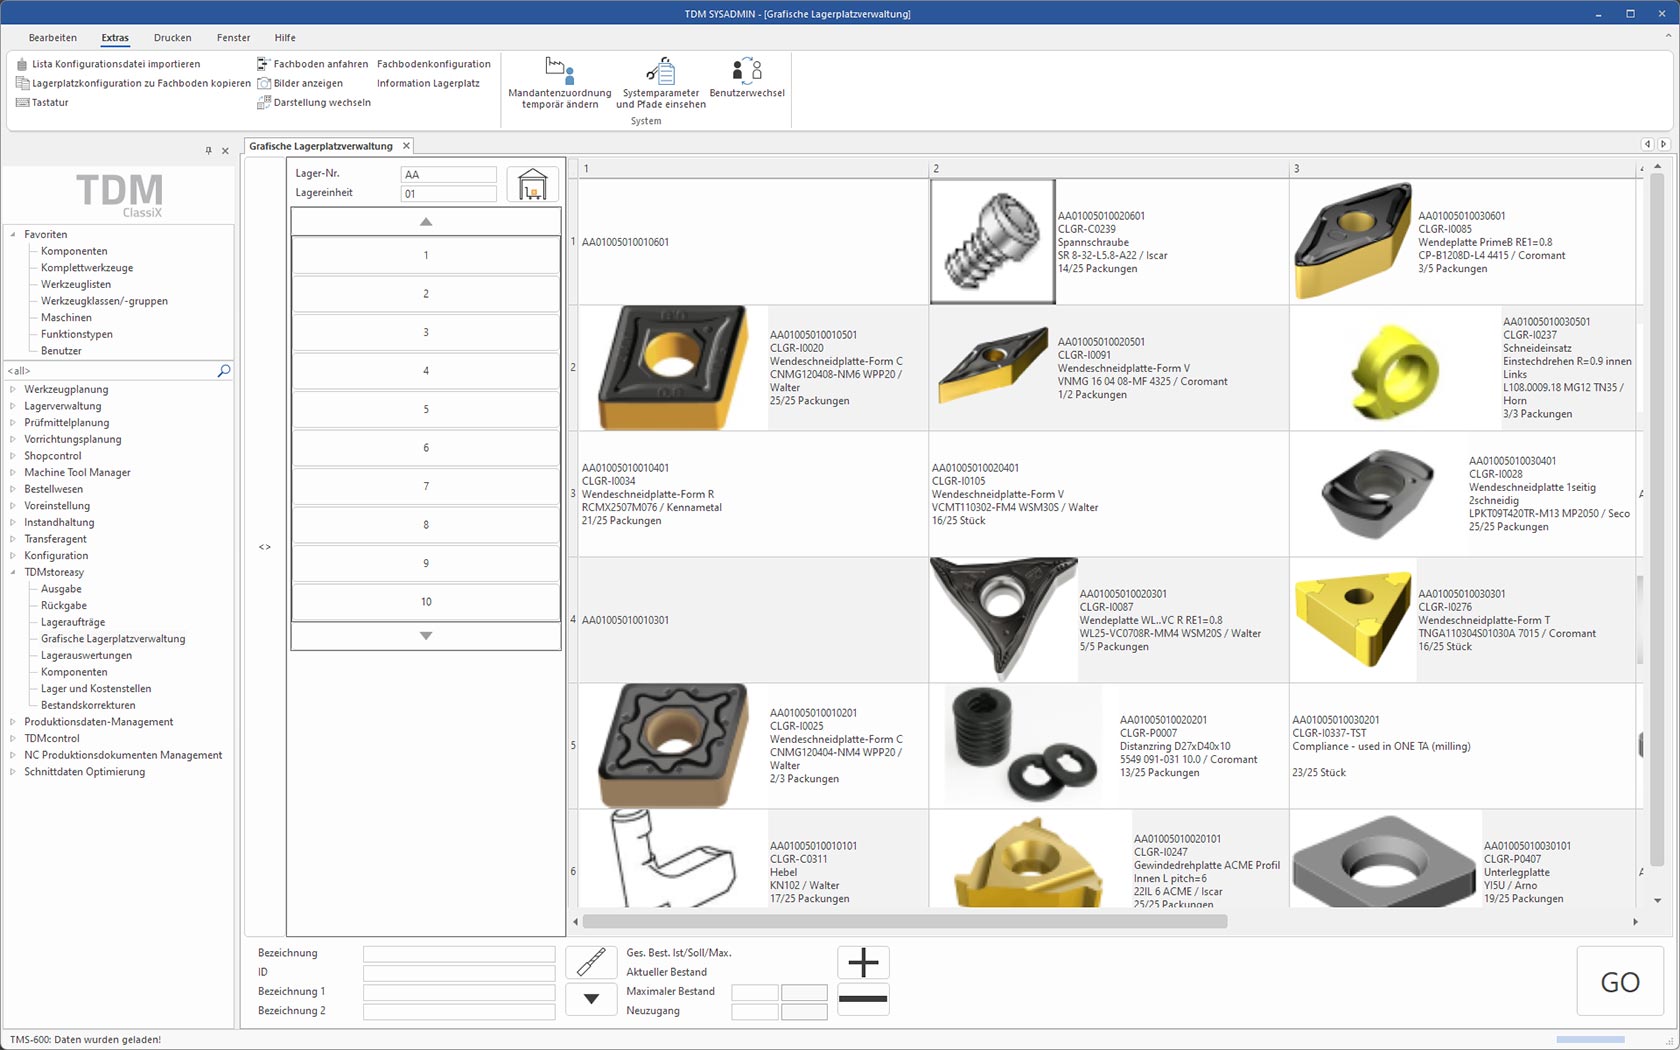Open the Extras ribbon tab
Viewport: 1680px width, 1050px height.
click(x=115, y=38)
